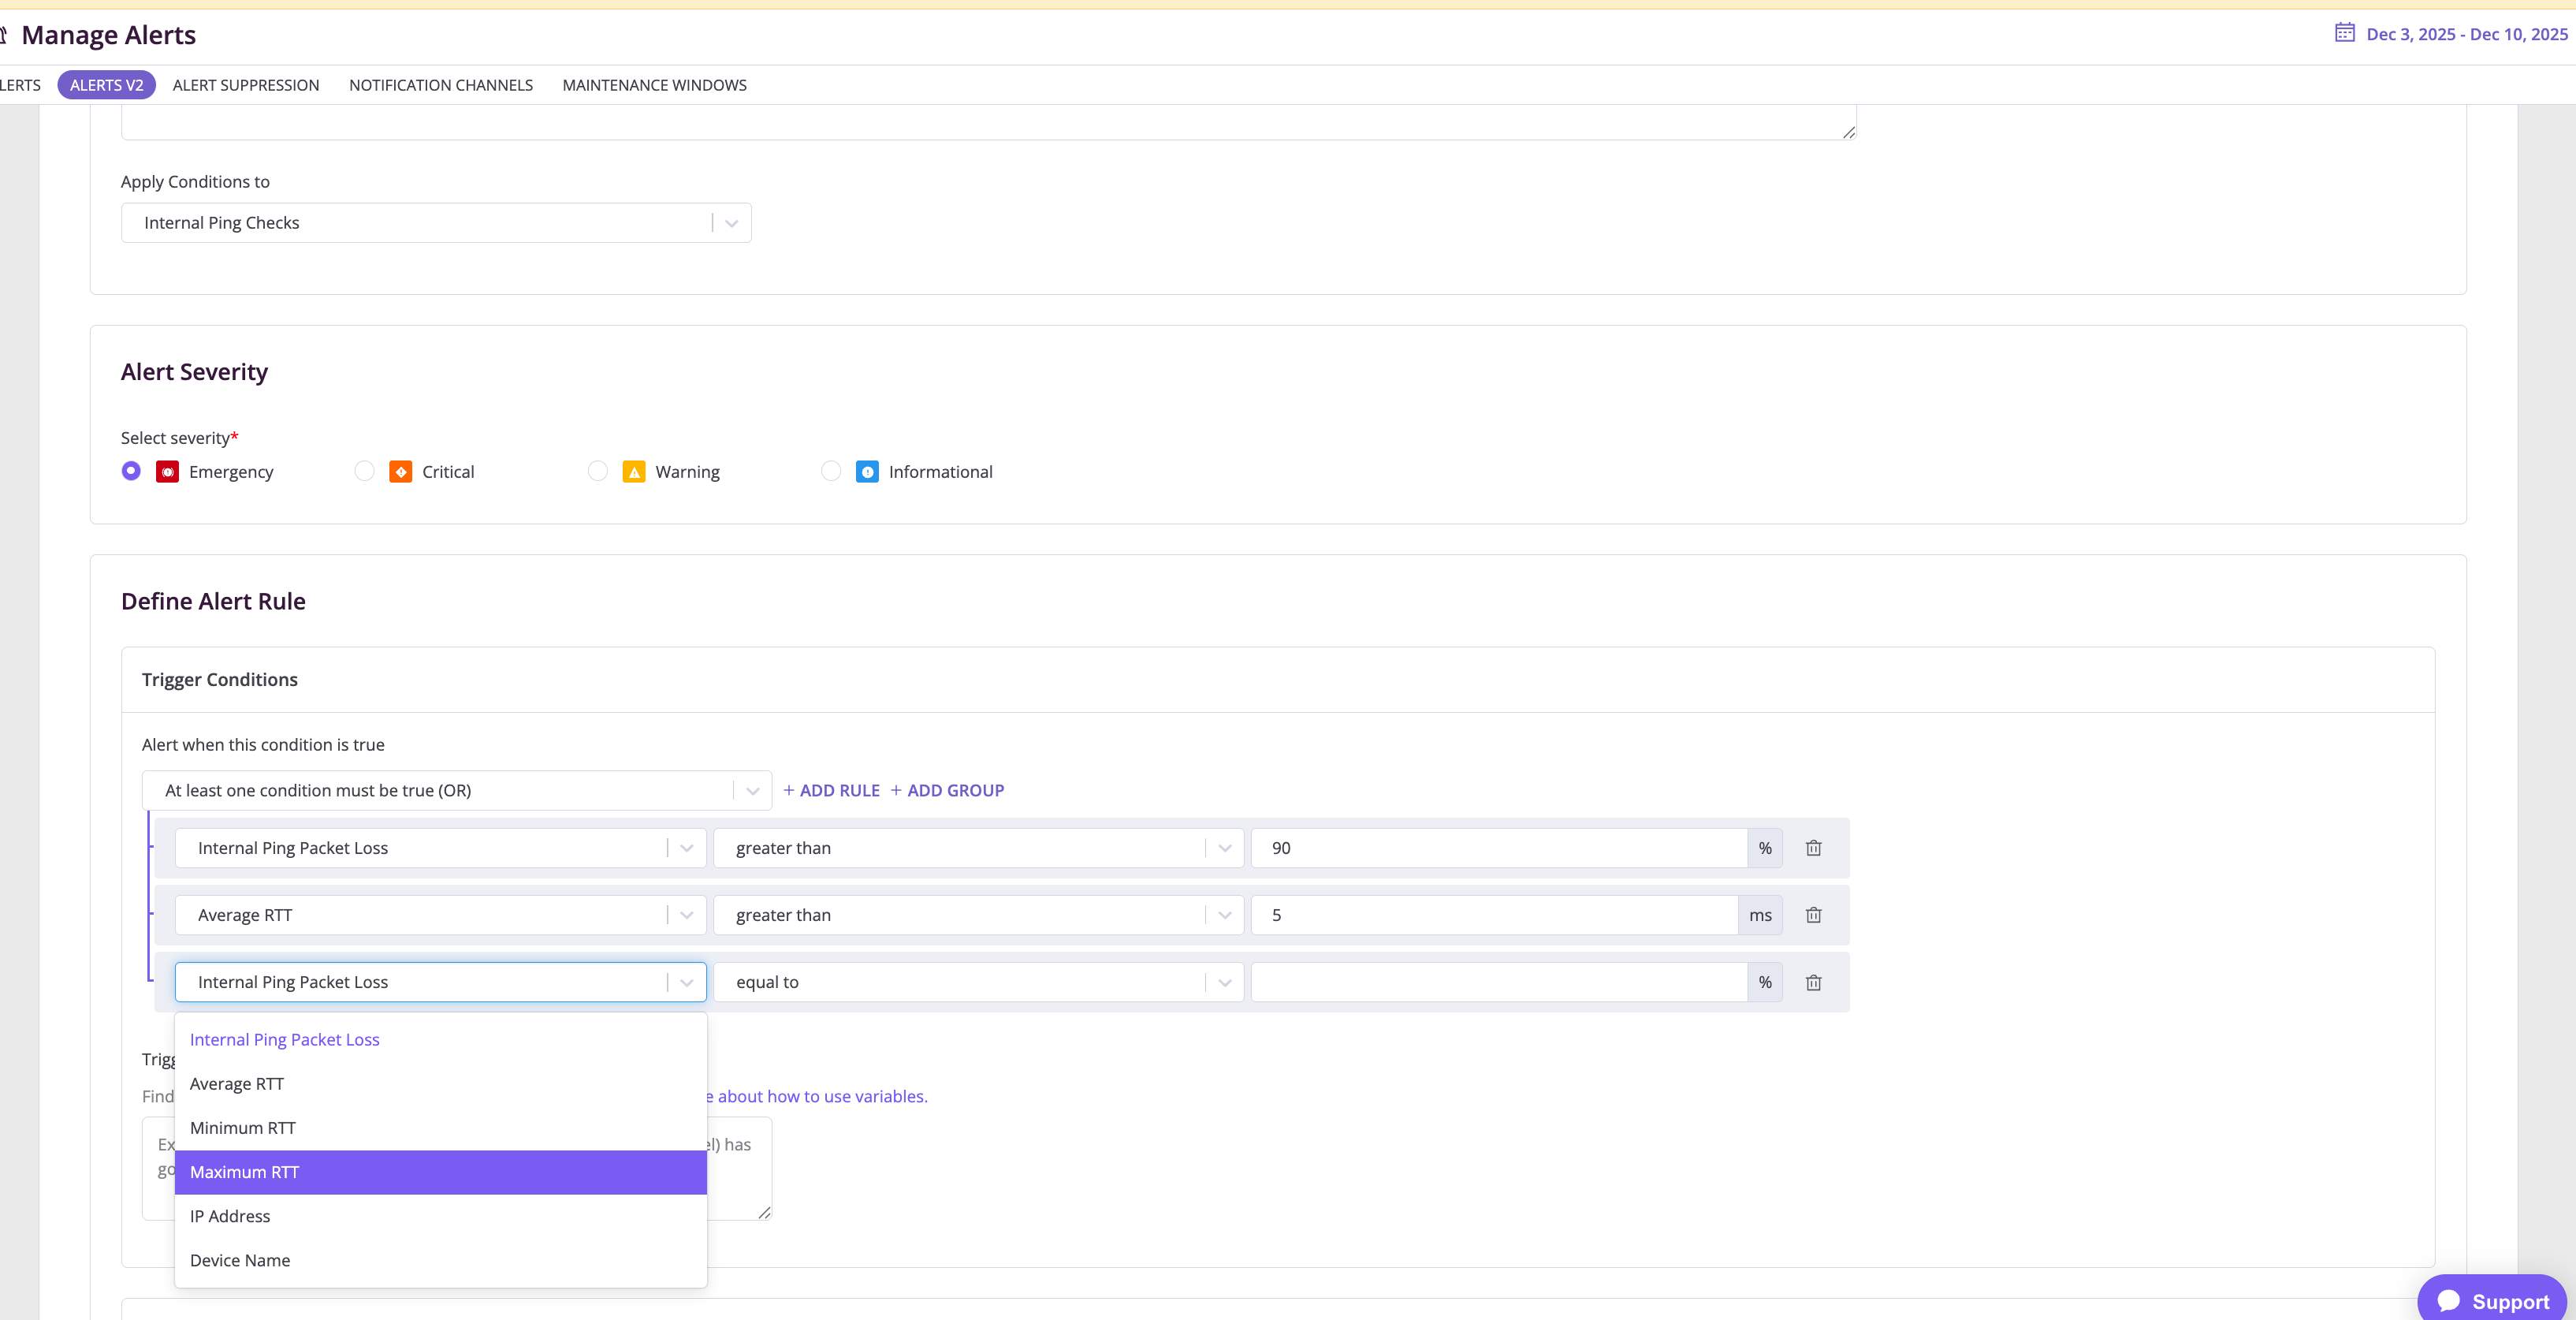Delete the Average RTT condition row
2576x1320 pixels.
(1815, 915)
